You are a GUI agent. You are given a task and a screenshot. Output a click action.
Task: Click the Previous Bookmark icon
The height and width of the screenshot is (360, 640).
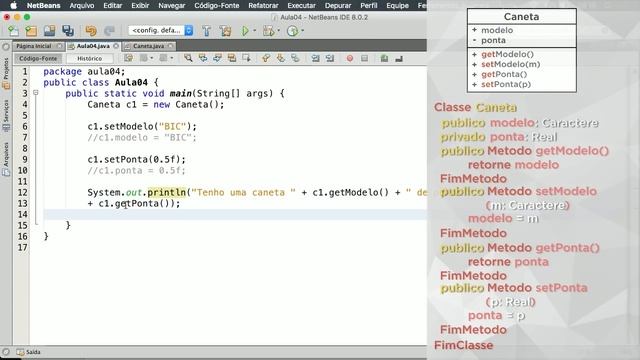click(266, 58)
